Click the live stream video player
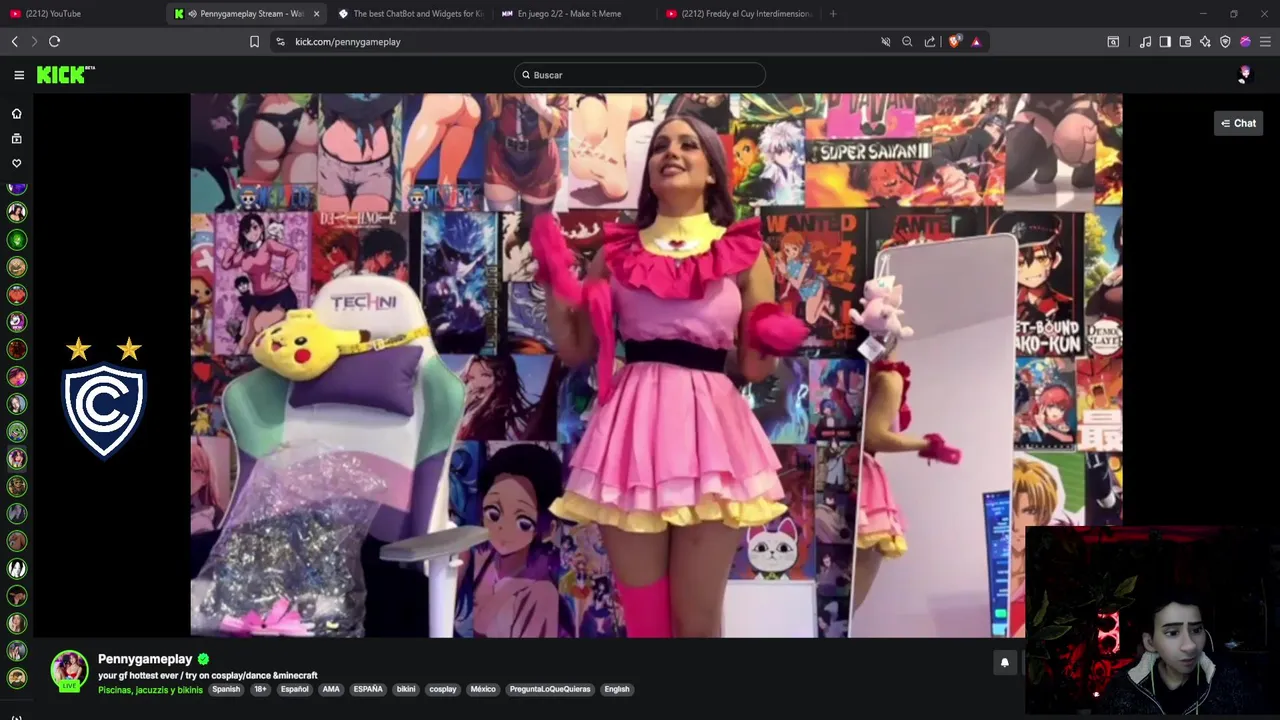Screen dimensions: 1280x720 pos(656,365)
